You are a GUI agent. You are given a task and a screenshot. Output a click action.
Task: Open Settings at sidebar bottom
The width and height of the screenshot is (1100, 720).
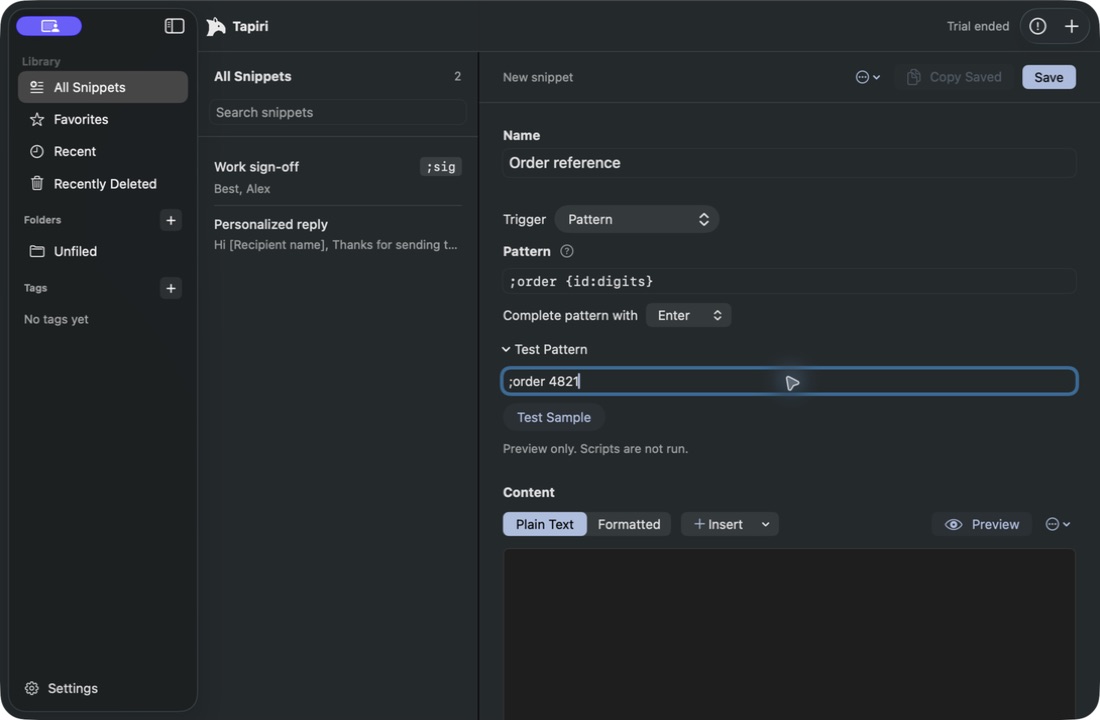pyautogui.click(x=62, y=688)
